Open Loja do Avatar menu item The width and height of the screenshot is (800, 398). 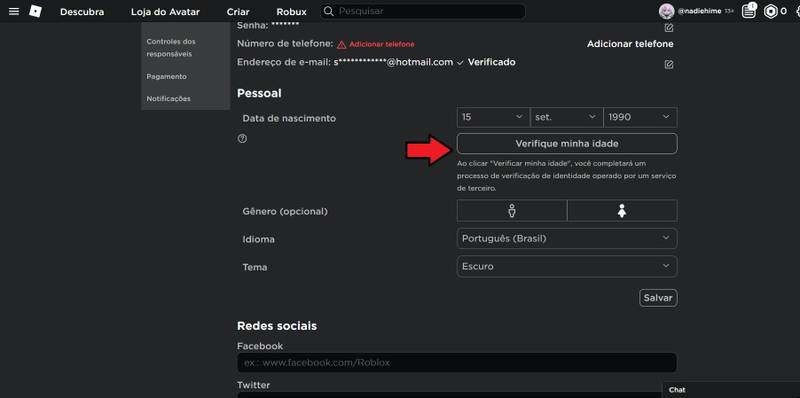[x=165, y=12]
